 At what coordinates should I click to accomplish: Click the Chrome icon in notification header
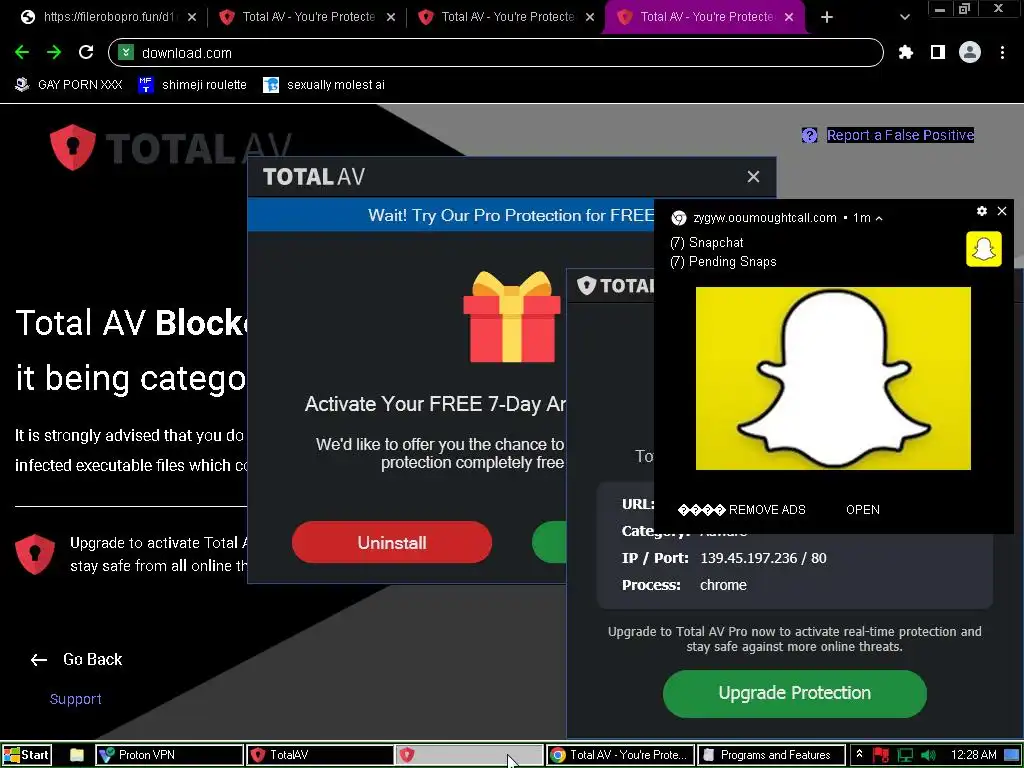point(679,218)
